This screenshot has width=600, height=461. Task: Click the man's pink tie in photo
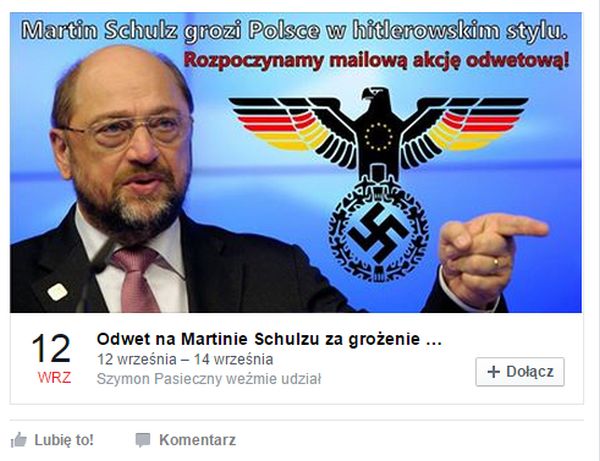click(x=136, y=279)
